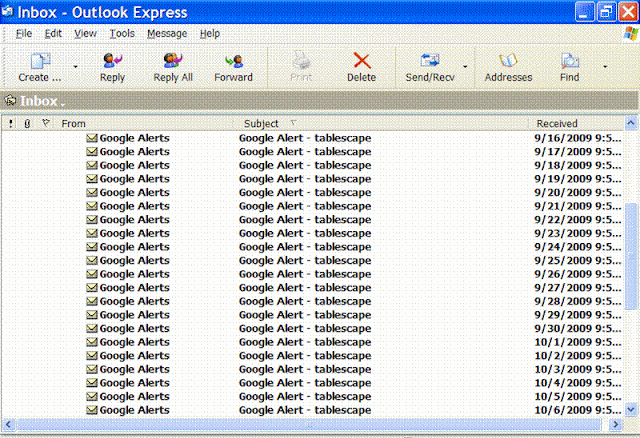Open the Help menu
640x438 pixels.
pos(210,33)
